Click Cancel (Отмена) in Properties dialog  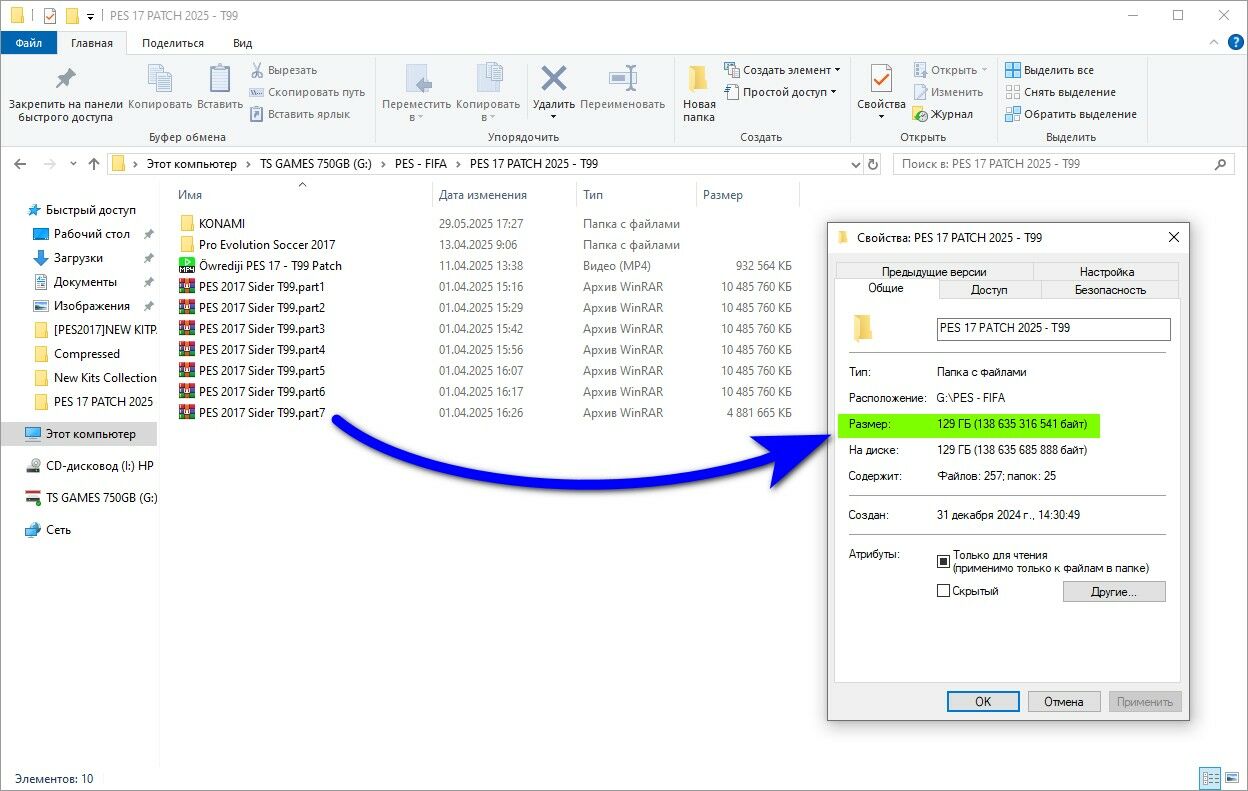1064,702
